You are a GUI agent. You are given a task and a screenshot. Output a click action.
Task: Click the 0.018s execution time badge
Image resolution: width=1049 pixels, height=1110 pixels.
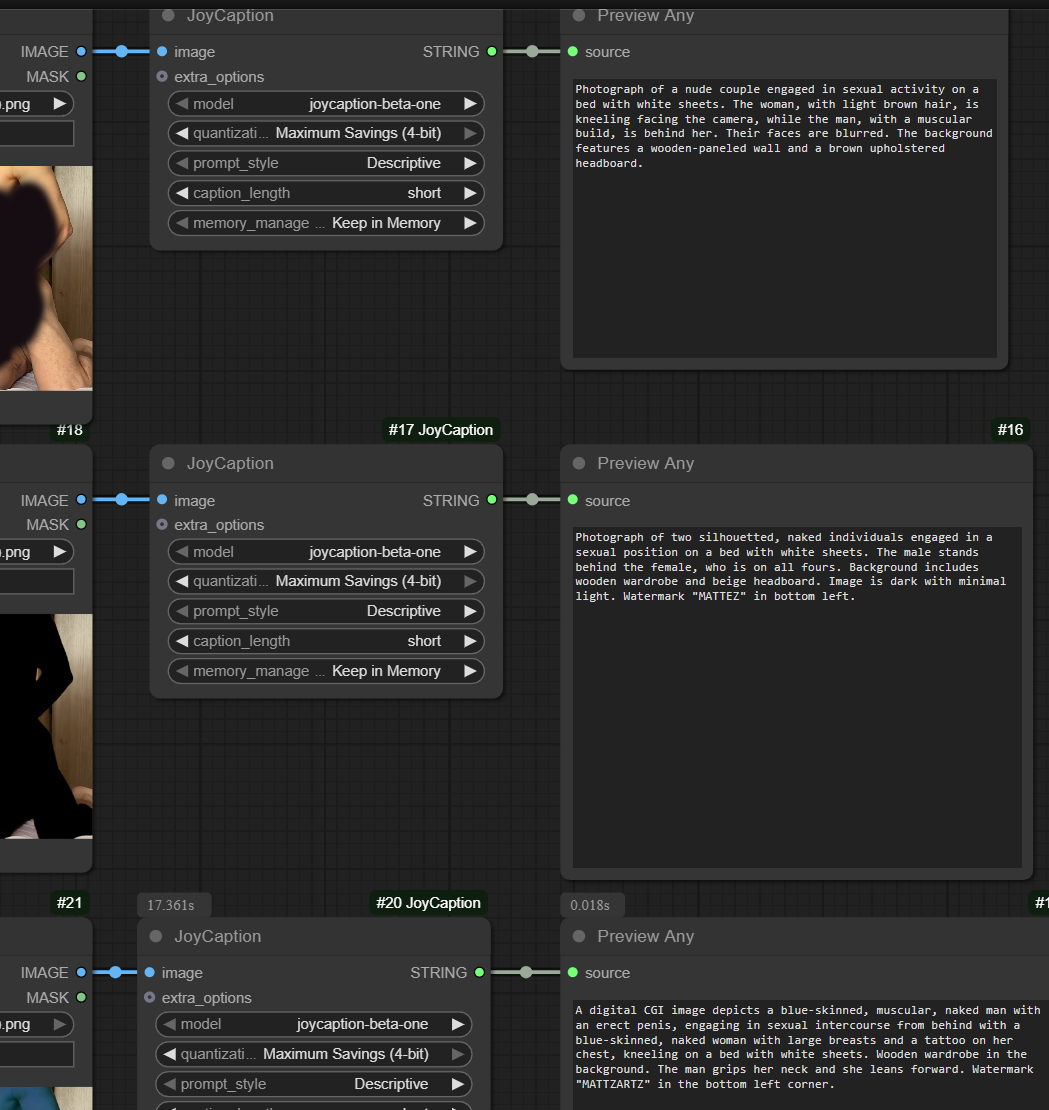(x=590, y=905)
